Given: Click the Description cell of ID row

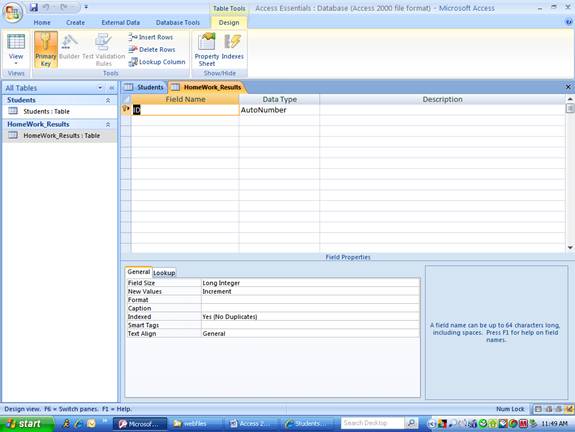Looking at the screenshot, I should pos(442,110).
